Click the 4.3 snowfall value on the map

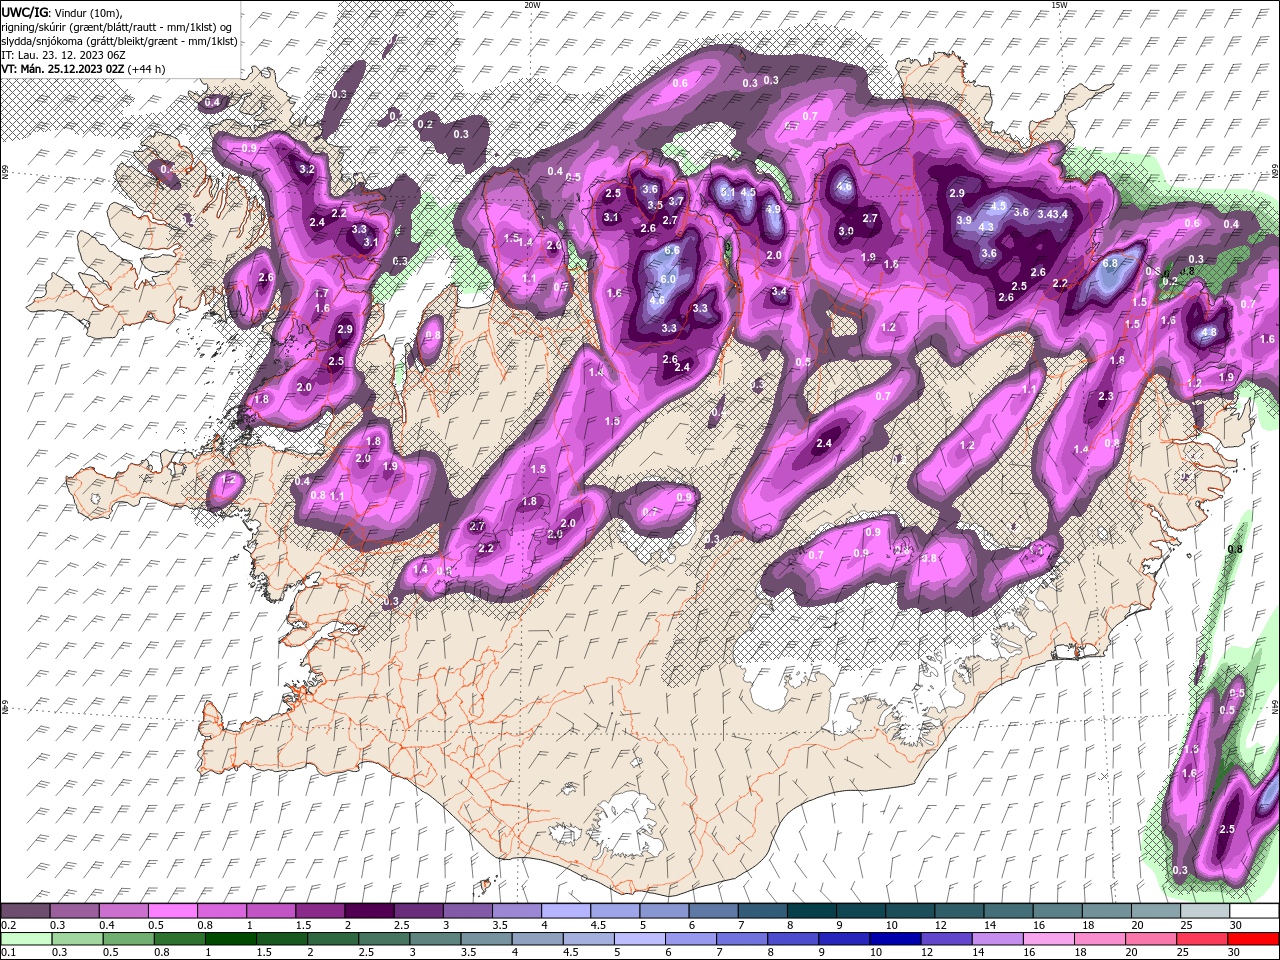(986, 228)
